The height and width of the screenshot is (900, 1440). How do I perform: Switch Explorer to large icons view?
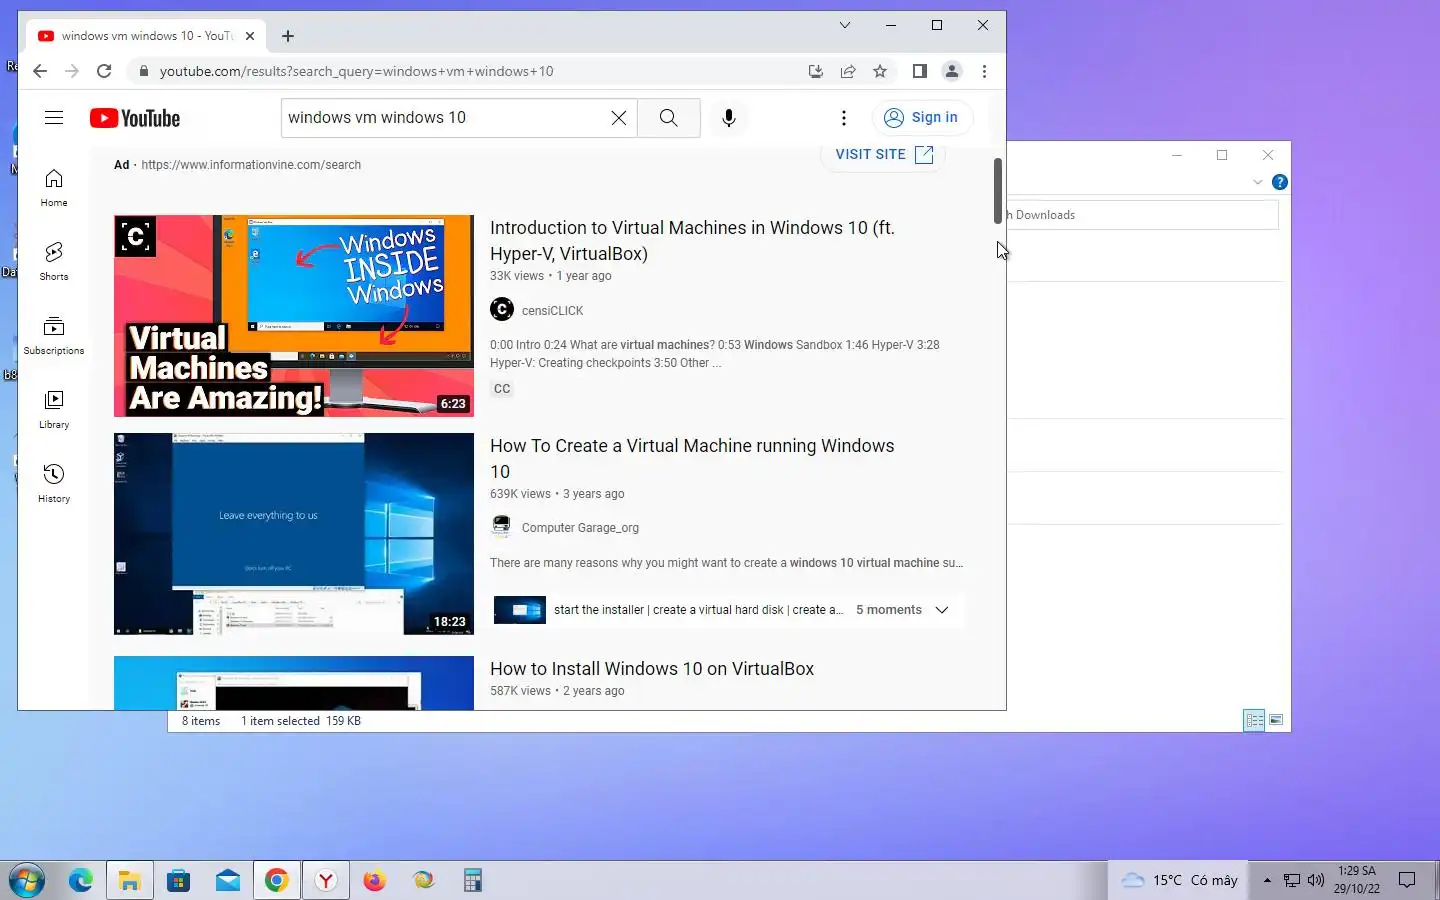coord(1276,720)
